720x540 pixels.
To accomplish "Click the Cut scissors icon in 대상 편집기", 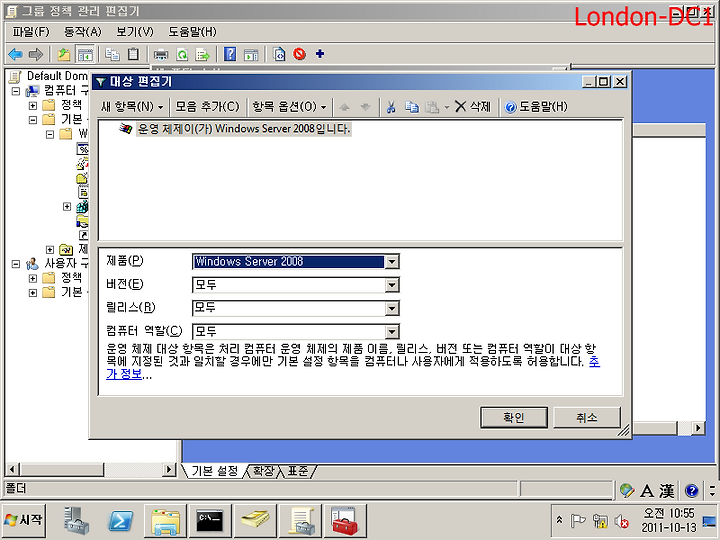I will tap(391, 107).
